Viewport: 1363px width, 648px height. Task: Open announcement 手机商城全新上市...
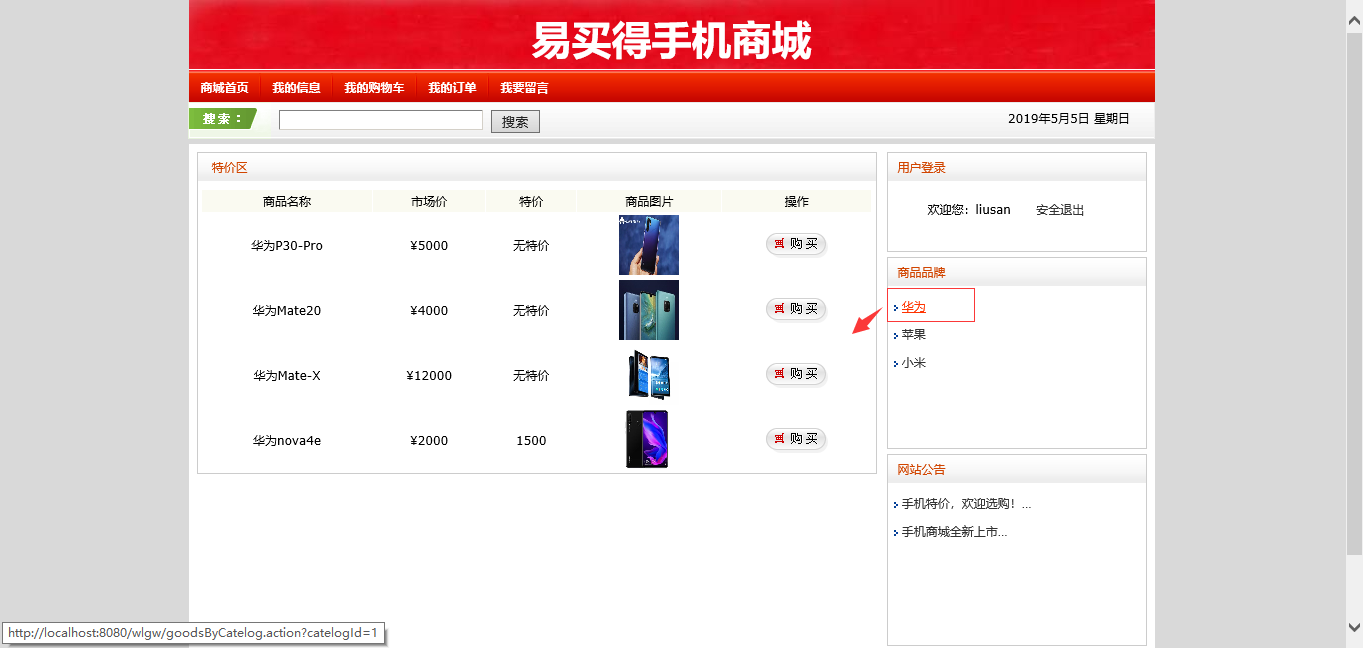(954, 532)
